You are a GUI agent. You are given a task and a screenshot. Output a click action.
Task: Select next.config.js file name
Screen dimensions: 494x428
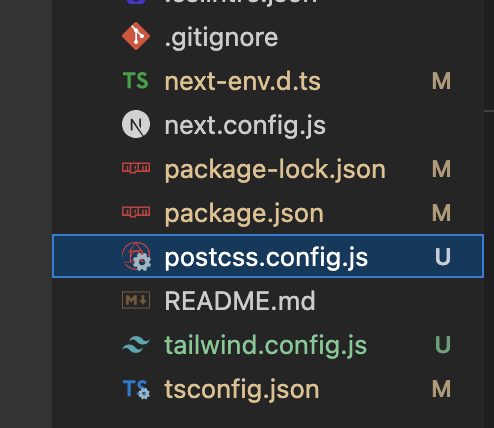coord(245,126)
